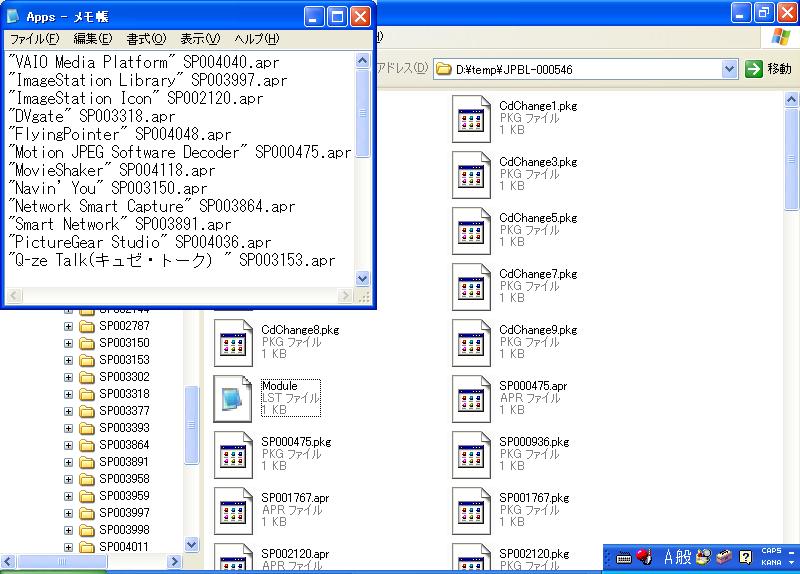Image resolution: width=800 pixels, height=574 pixels.
Task: Open the 書式(O) menu in Notepad
Action: pyautogui.click(x=146, y=39)
